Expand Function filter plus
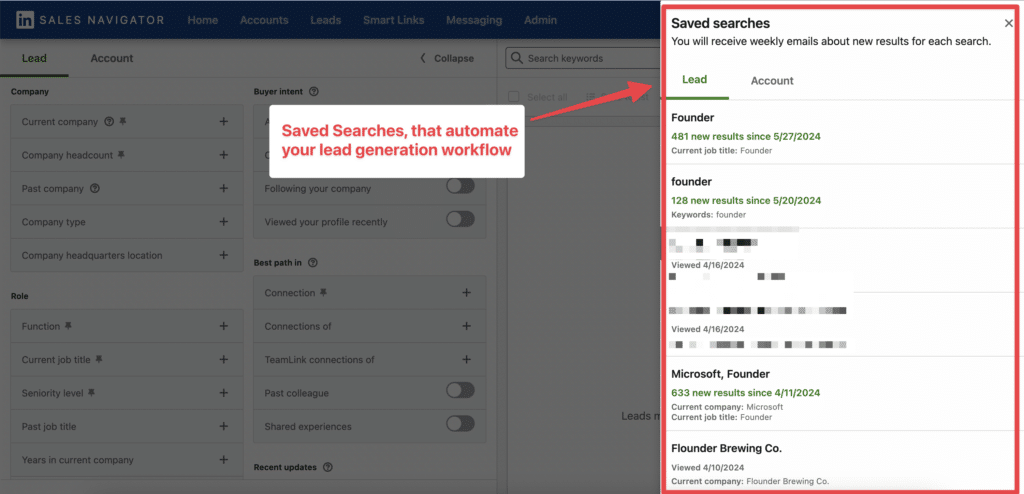1024x494 pixels. coord(223,326)
